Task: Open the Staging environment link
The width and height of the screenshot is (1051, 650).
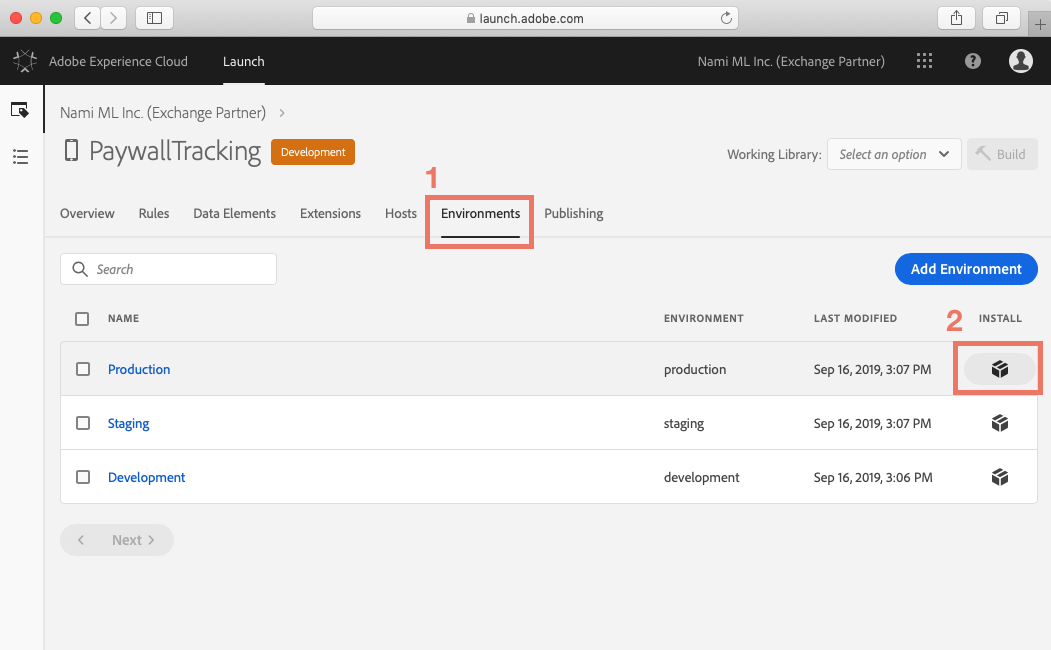Action: [129, 424]
